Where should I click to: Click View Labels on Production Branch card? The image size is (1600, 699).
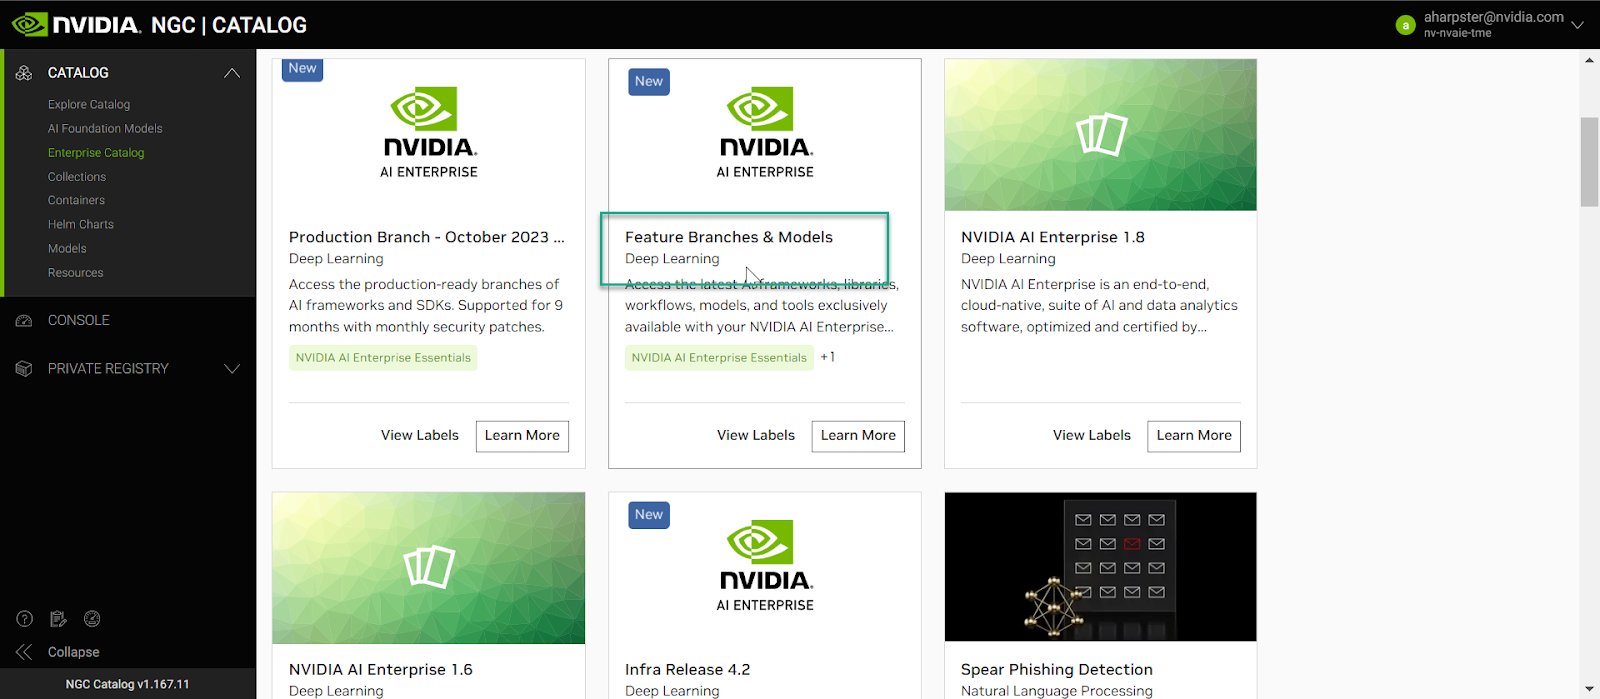coord(420,435)
